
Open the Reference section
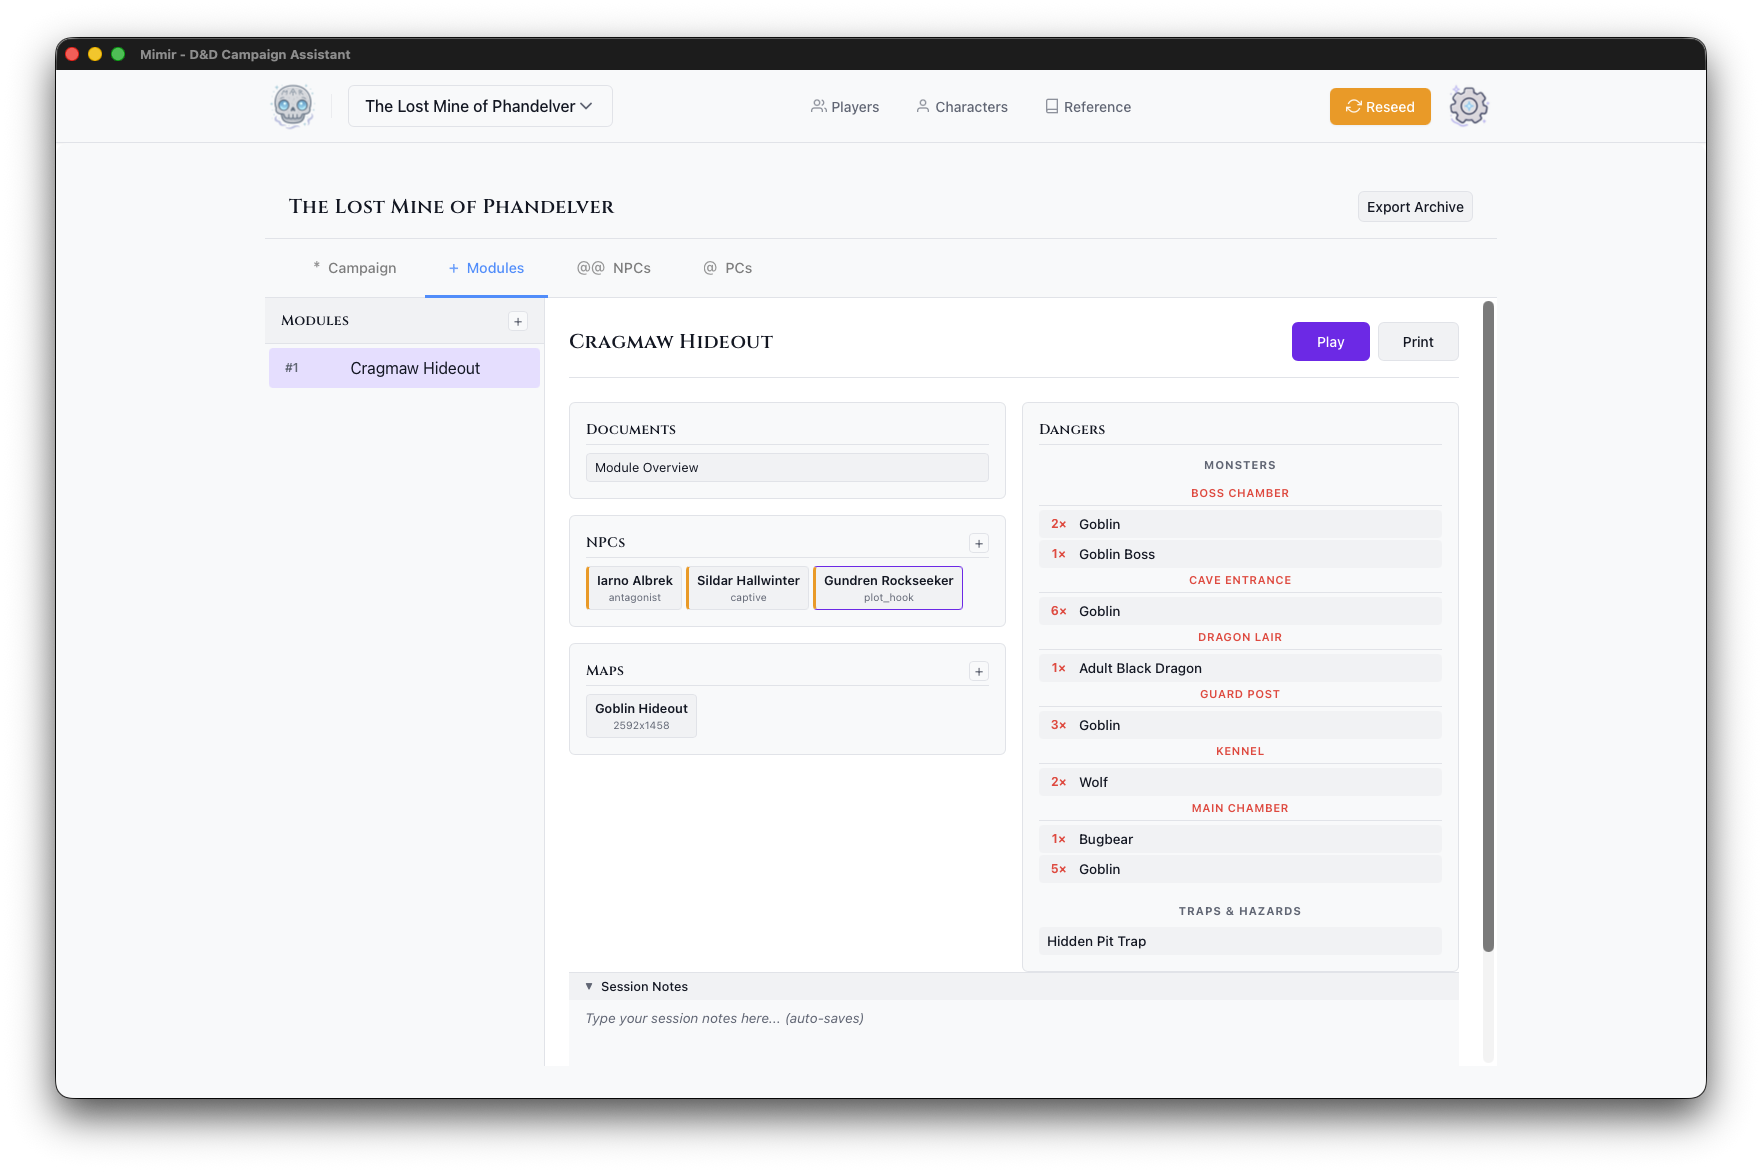coord(1088,107)
